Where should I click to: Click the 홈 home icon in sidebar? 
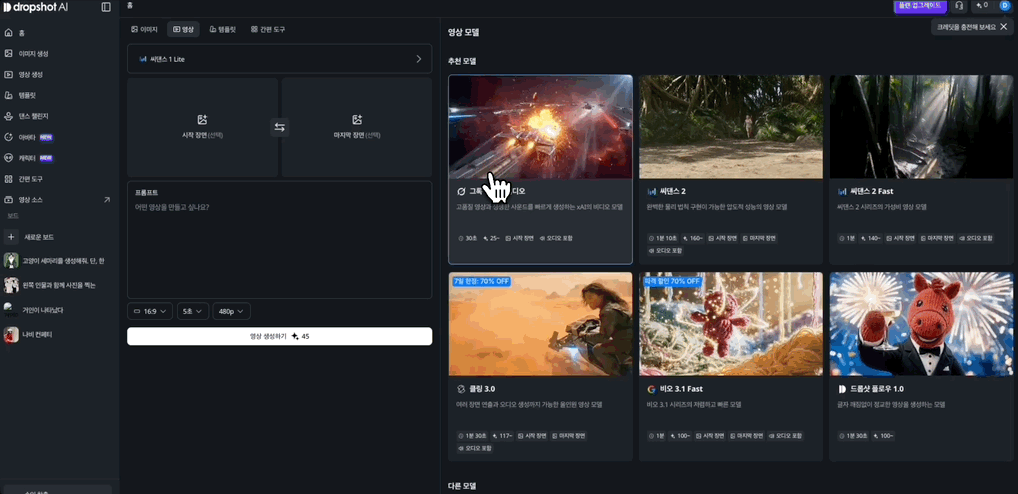point(9,33)
